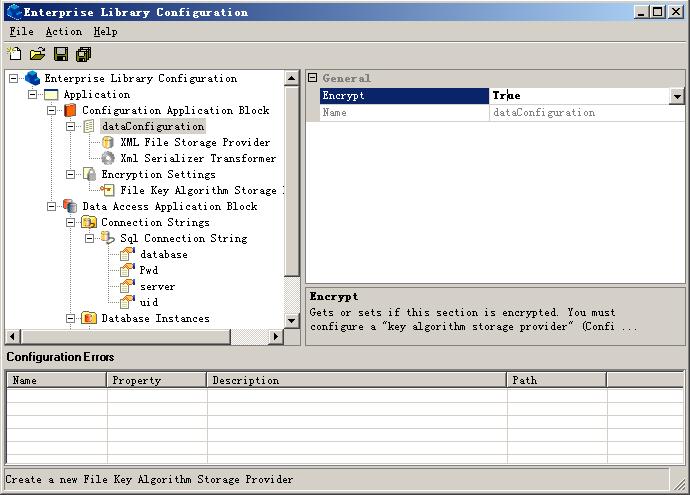Collapse the Sql Connection String node
The image size is (690, 495).
coord(90,239)
